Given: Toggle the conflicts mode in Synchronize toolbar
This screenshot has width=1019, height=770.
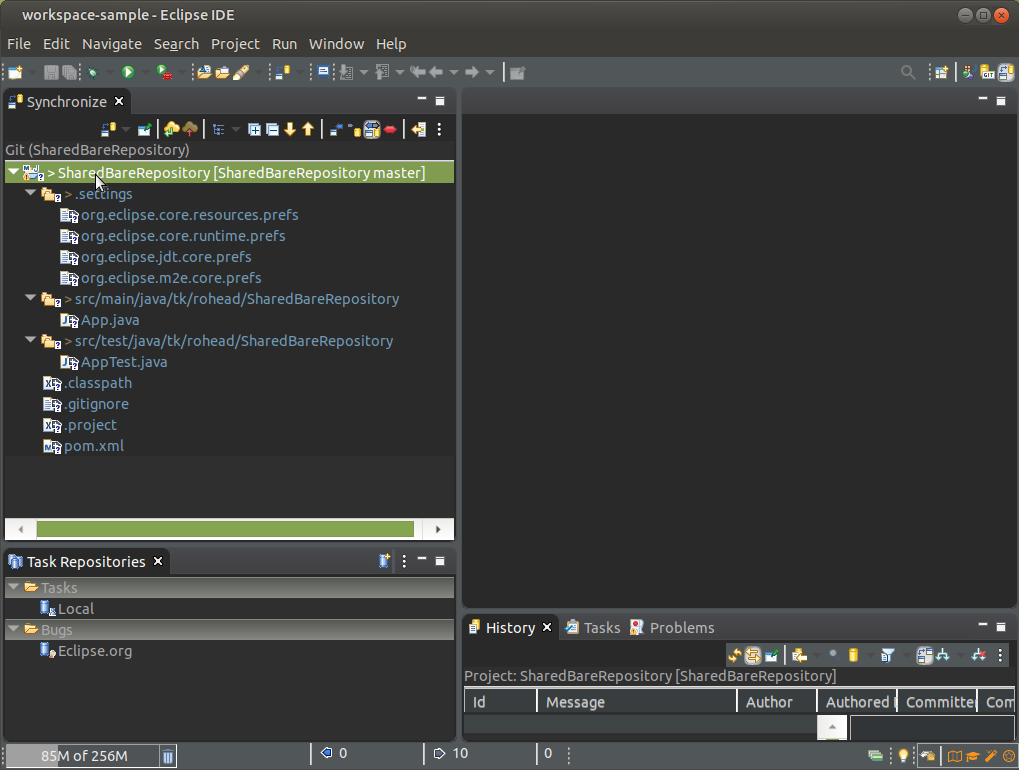Looking at the screenshot, I should (x=390, y=129).
